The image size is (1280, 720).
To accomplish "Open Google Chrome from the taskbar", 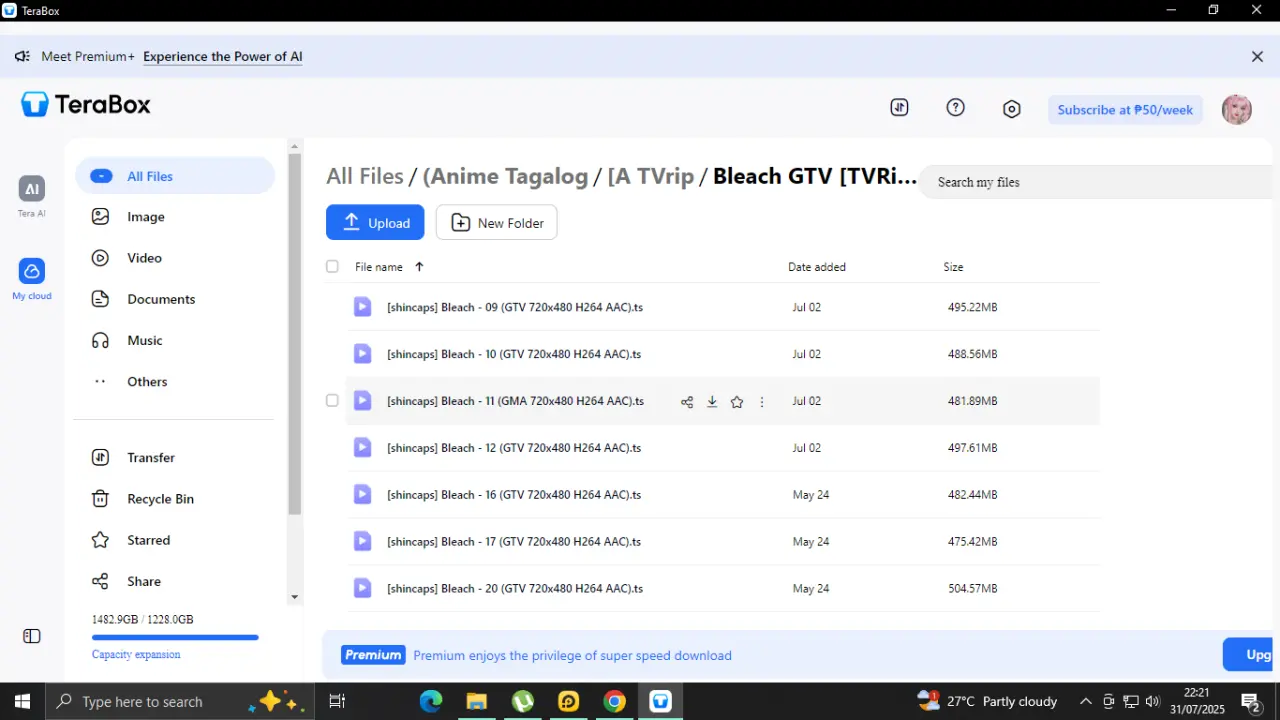I will 615,702.
